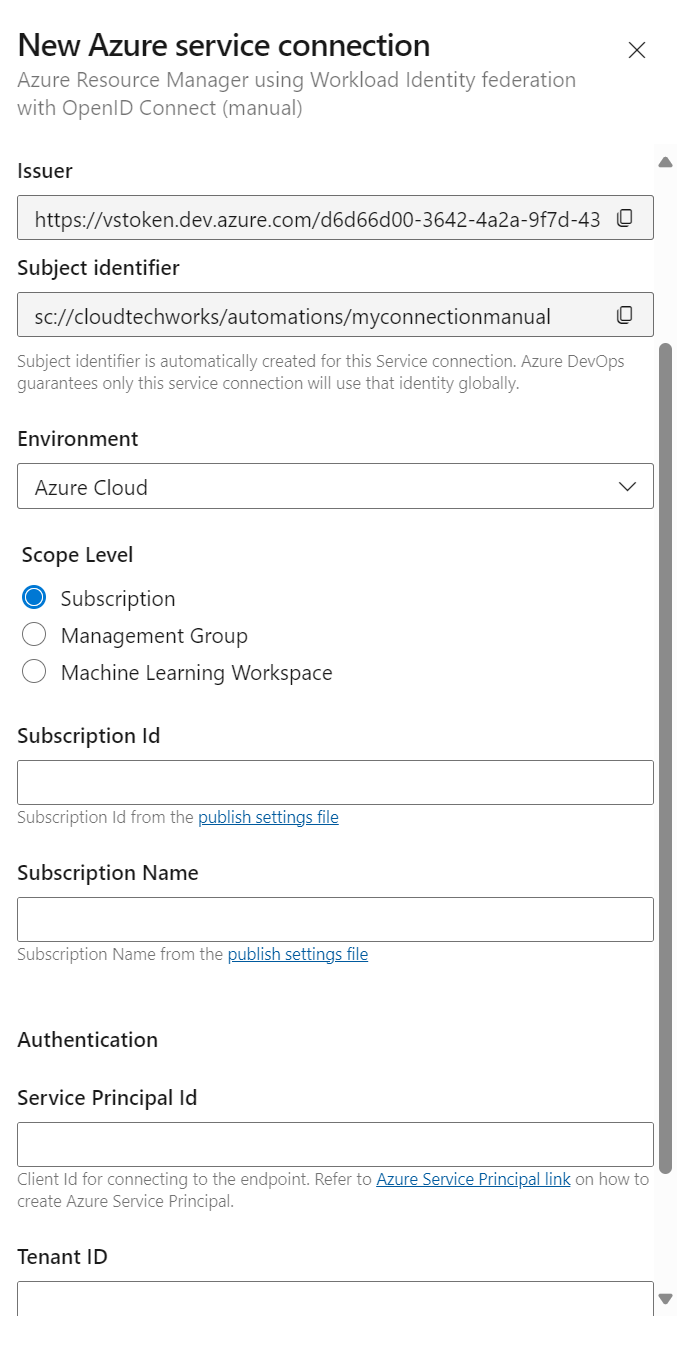Click the scroll-down arrow on the scrollbar
The height and width of the screenshot is (1350, 693).
tap(666, 1298)
